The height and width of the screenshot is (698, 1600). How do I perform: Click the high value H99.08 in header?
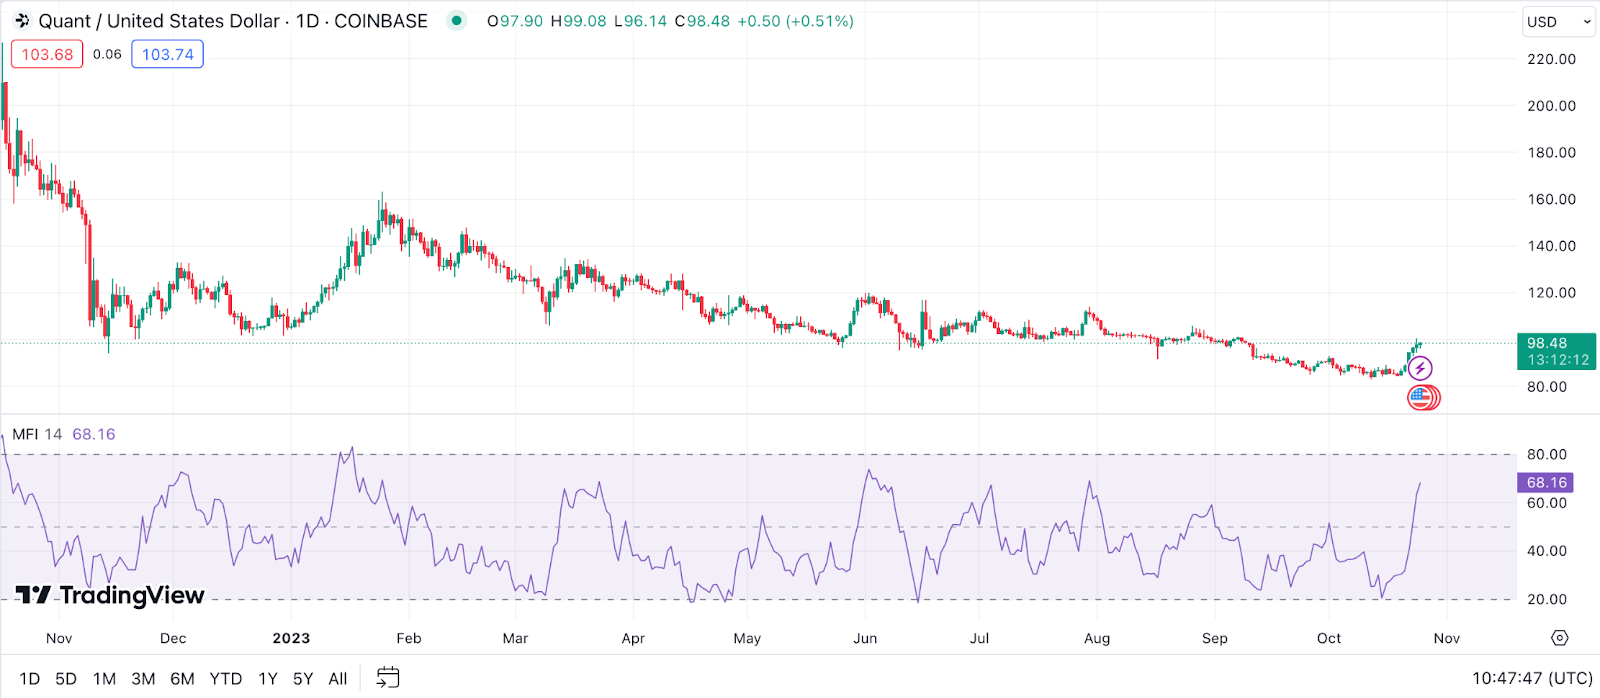(x=579, y=21)
